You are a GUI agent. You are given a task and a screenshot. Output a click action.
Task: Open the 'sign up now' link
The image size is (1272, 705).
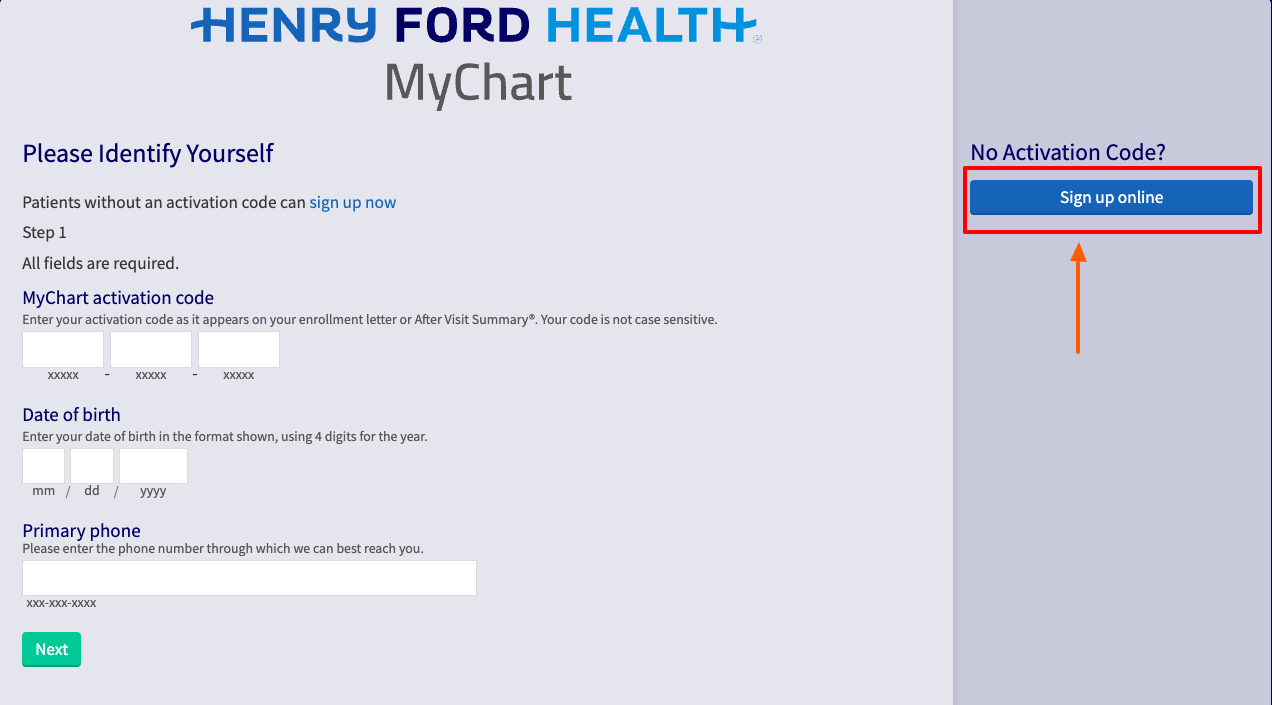tap(352, 202)
